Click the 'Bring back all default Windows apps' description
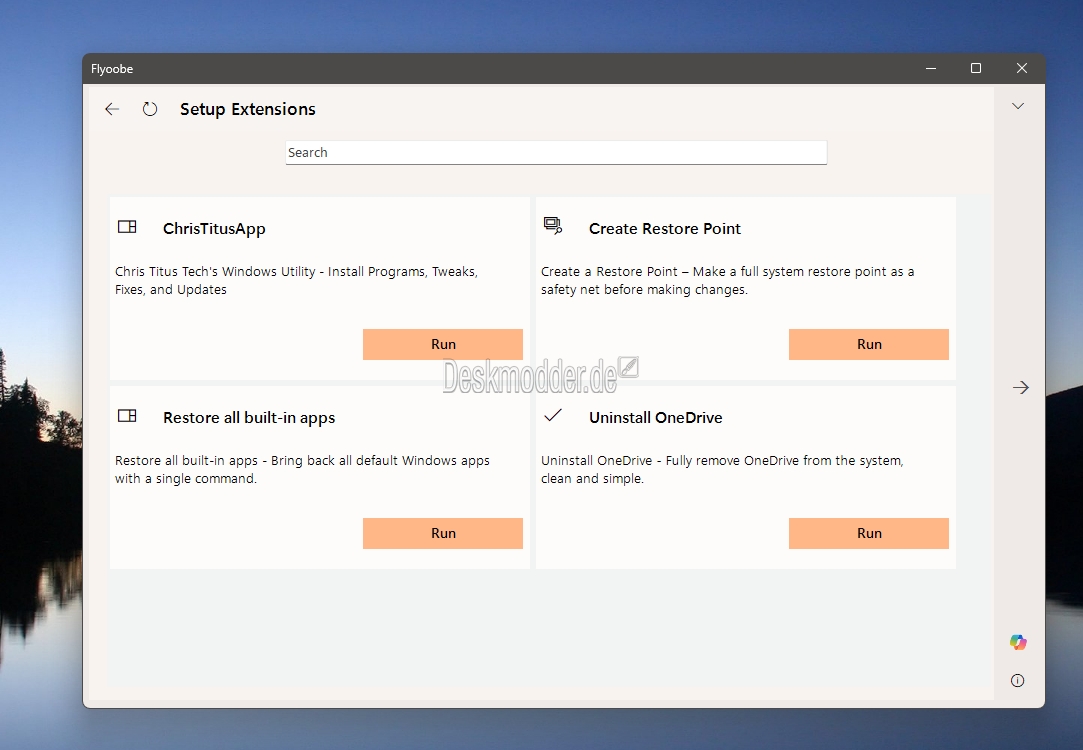 pos(302,470)
